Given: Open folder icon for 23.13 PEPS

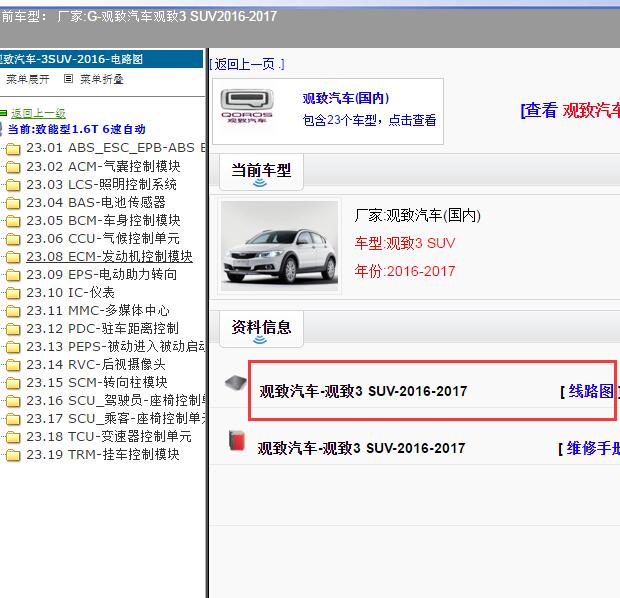Looking at the screenshot, I should [13, 348].
